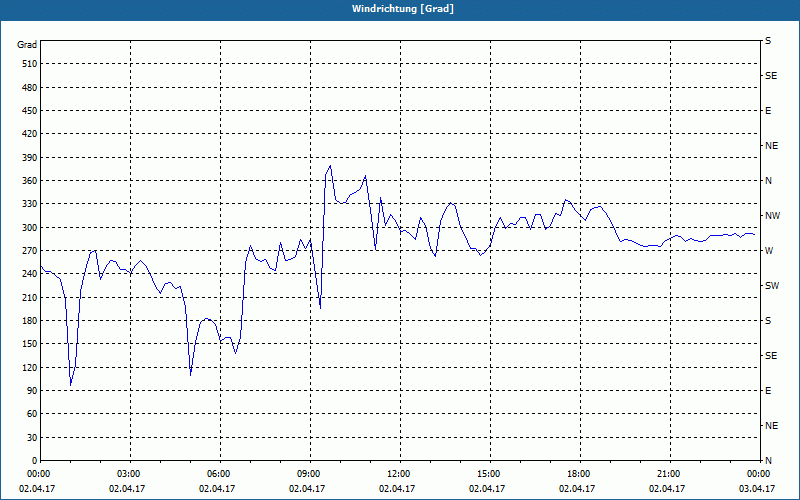Click the 420 y-axis label
The width and height of the screenshot is (800, 500).
pos(29,134)
